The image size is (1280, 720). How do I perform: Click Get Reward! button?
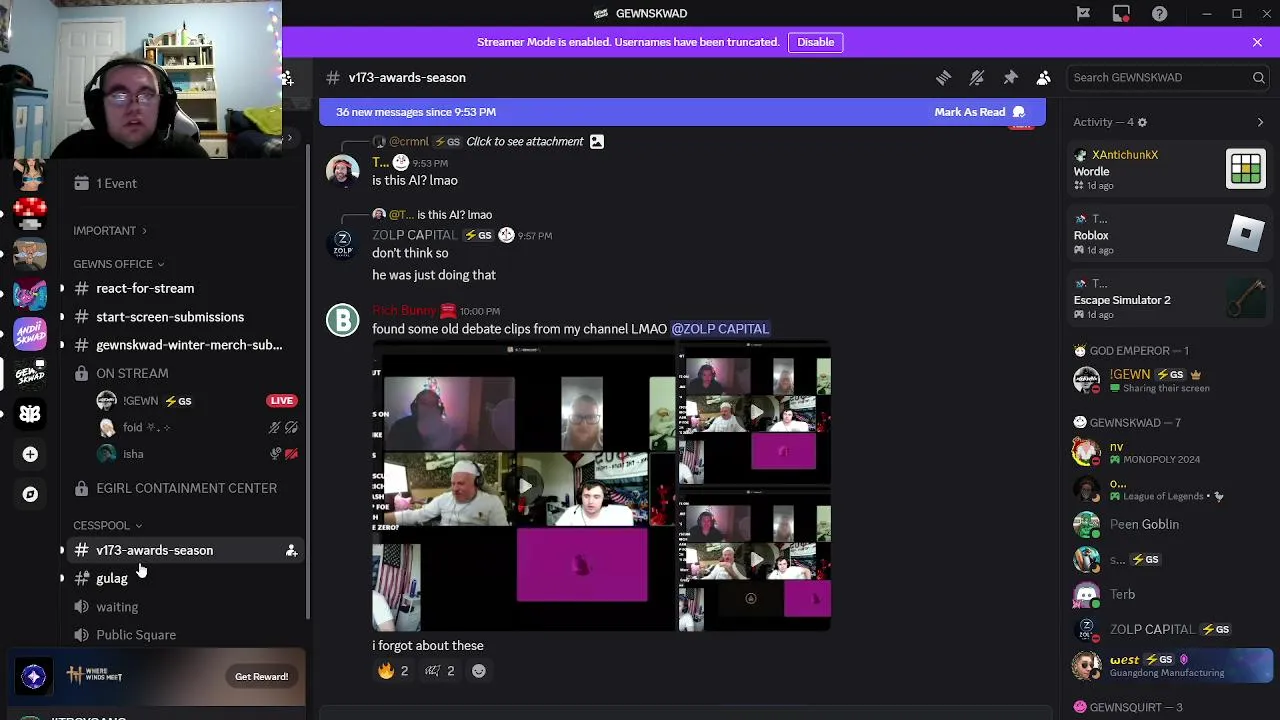point(261,677)
